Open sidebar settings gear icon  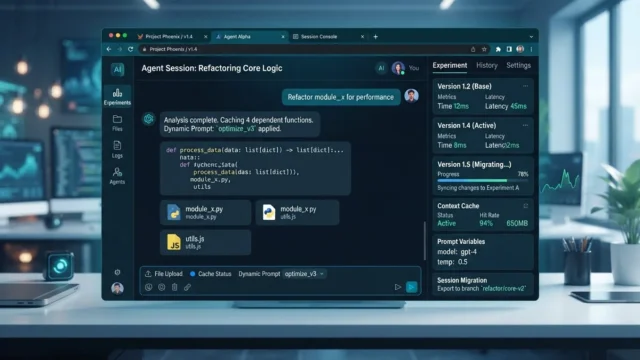tap(117, 272)
